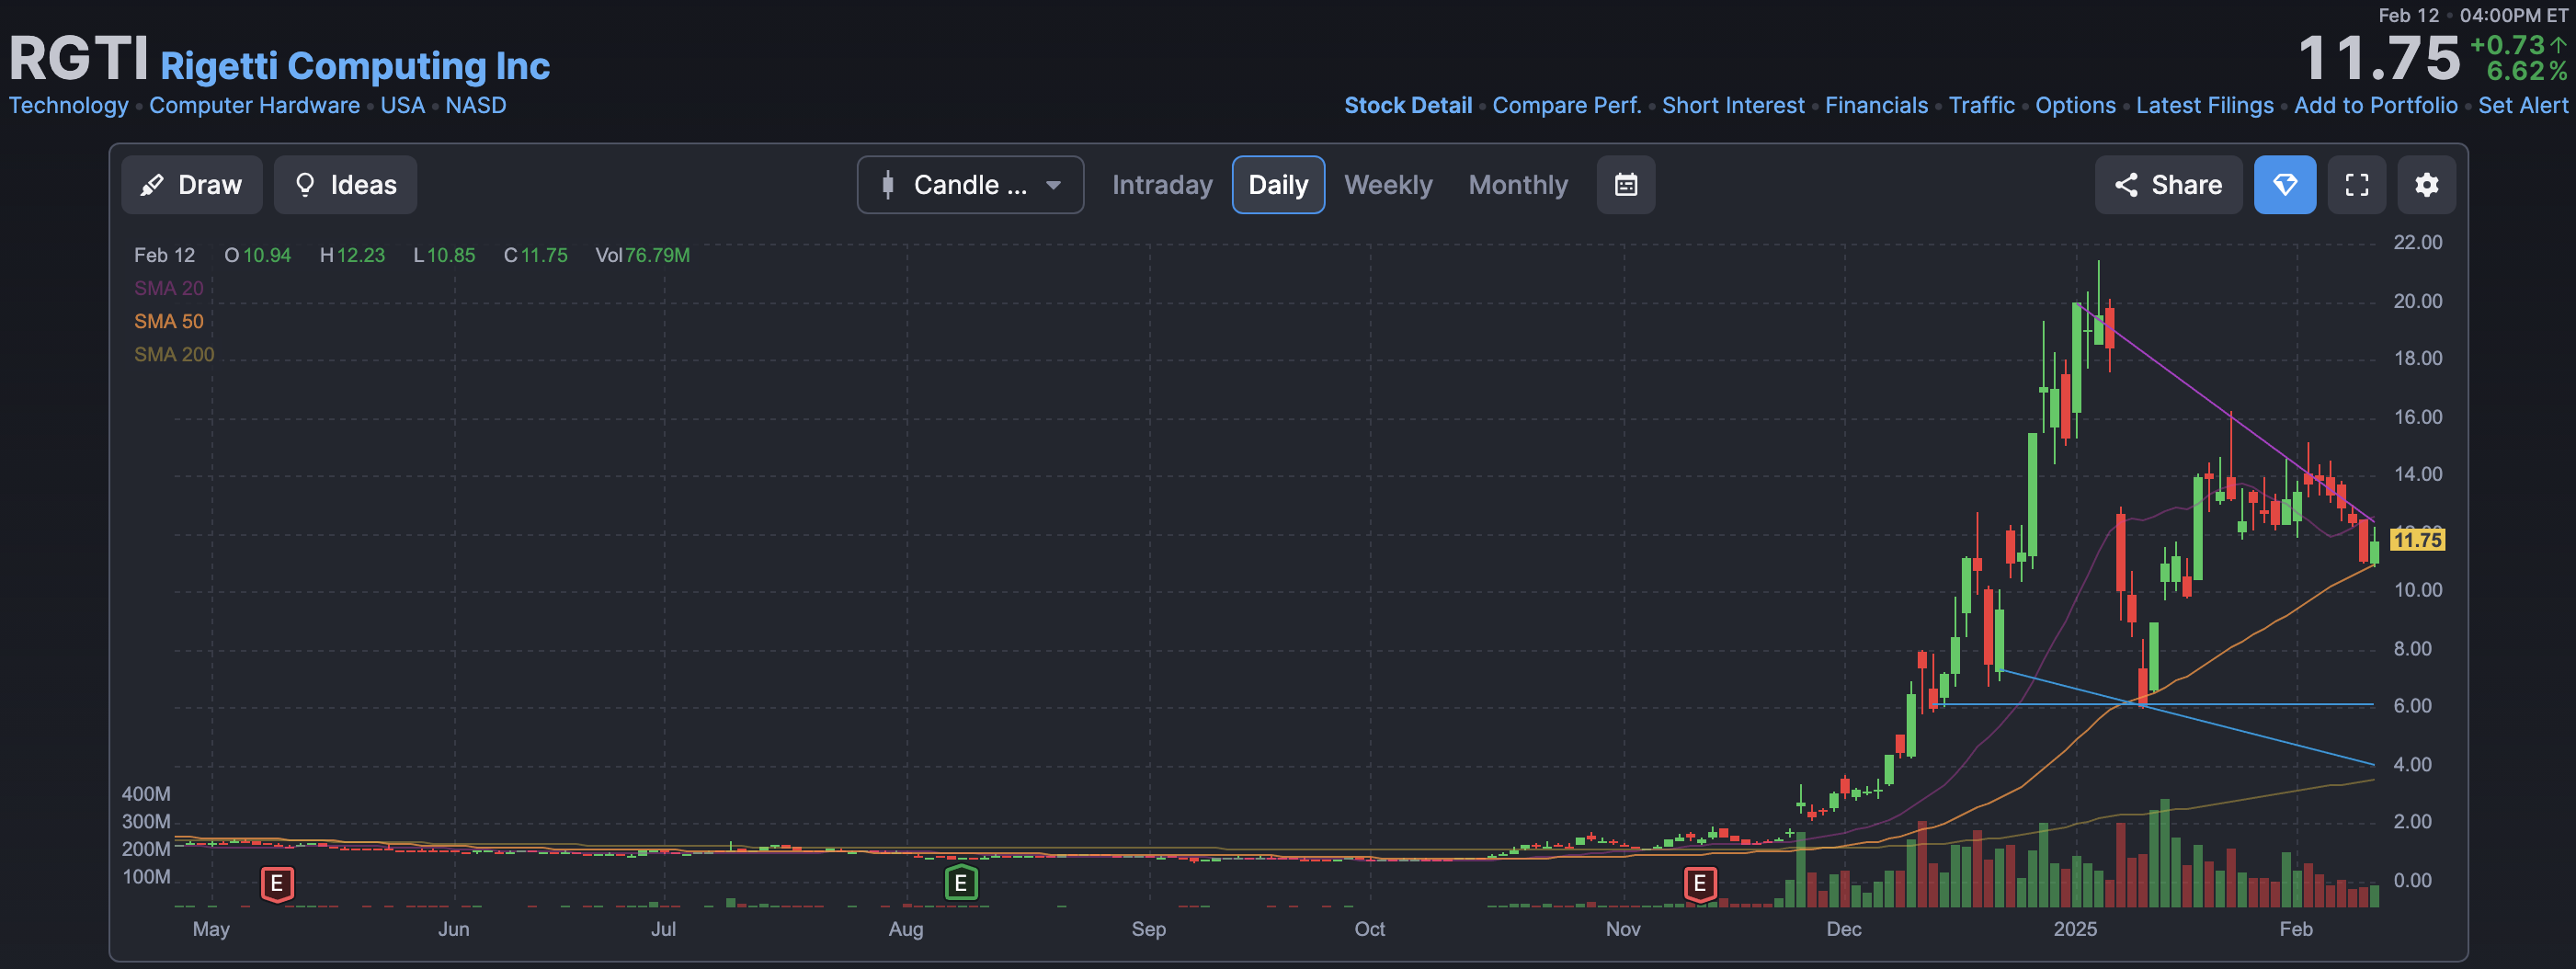Expand the Candle chart type dropdown
This screenshot has height=969, width=2576.
[x=970, y=185]
